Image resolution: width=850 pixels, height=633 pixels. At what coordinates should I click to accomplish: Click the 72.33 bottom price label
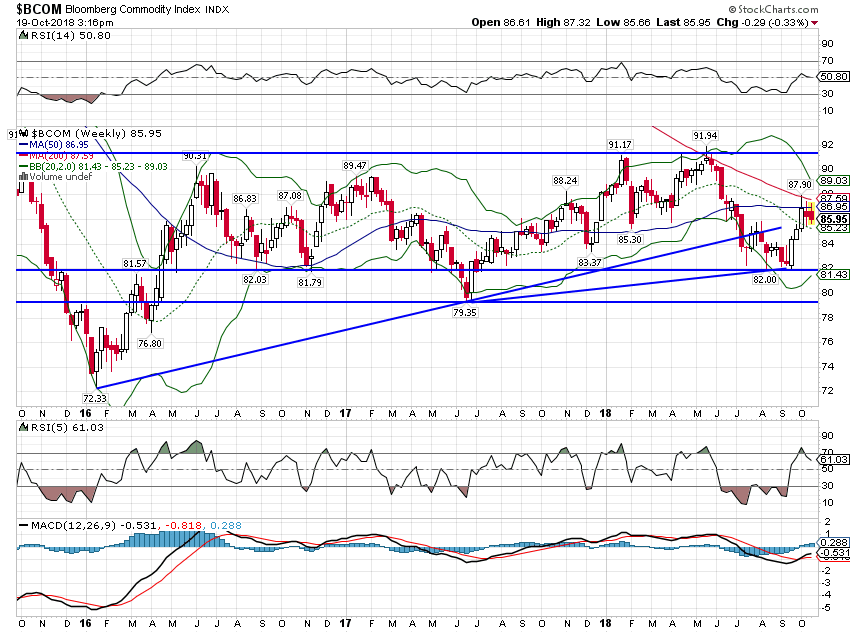[x=95, y=398]
